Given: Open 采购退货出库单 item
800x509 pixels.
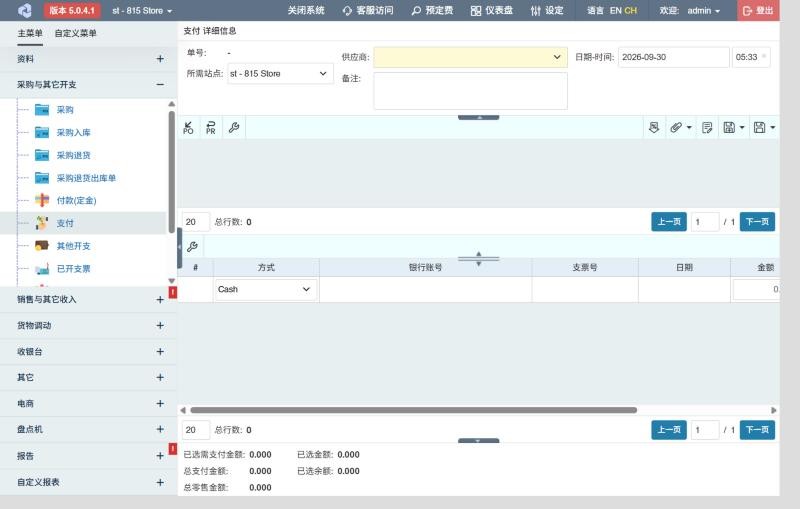Looking at the screenshot, I should pyautogui.click(x=86, y=178).
